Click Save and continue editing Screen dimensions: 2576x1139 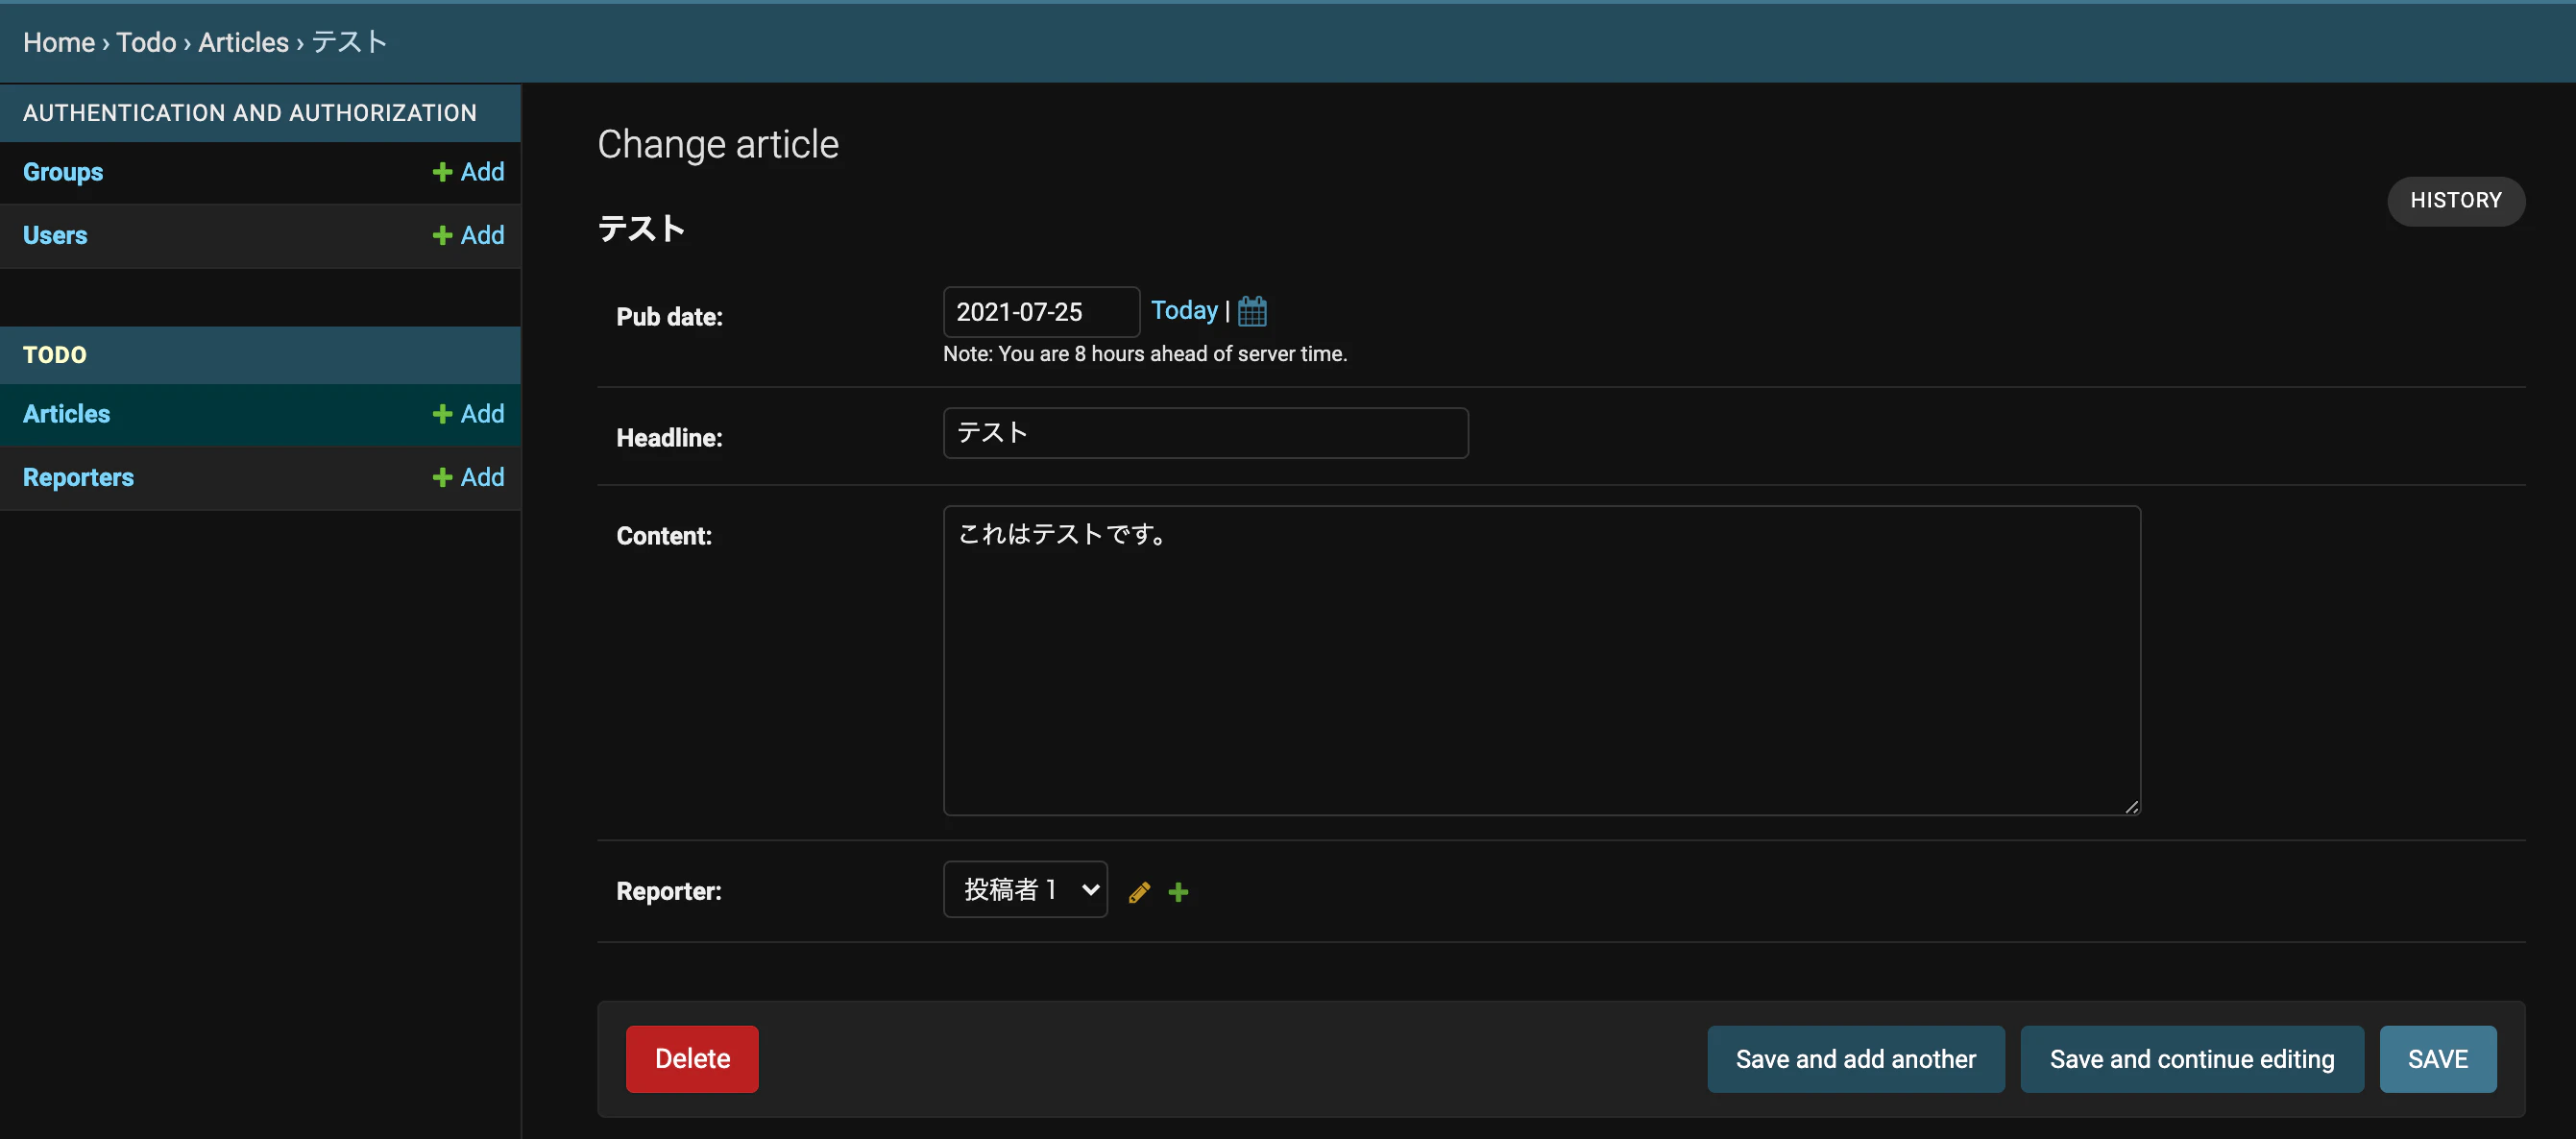tap(2192, 1059)
